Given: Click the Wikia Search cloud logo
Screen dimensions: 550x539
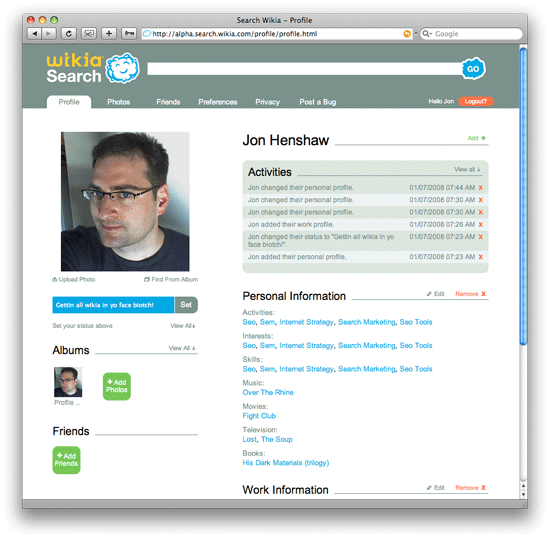Looking at the screenshot, I should pyautogui.click(x=122, y=68).
